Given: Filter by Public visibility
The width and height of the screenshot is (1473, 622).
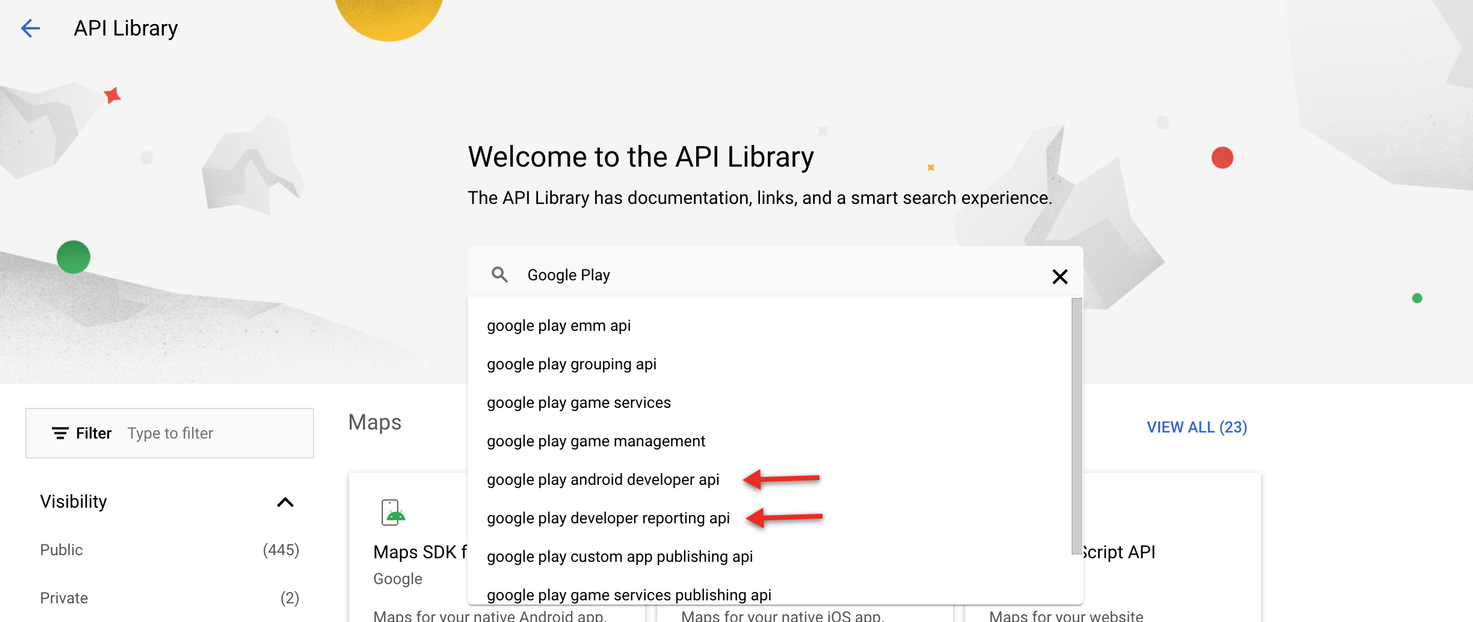Looking at the screenshot, I should (62, 550).
